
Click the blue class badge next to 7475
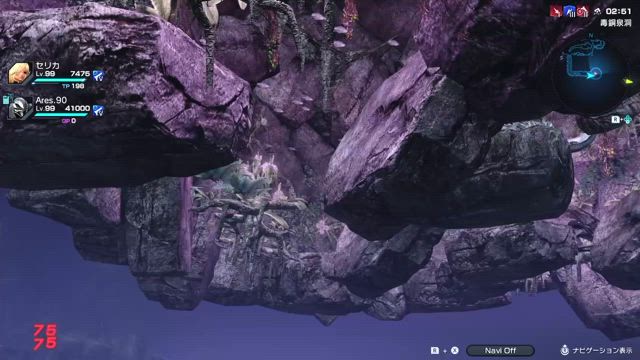(x=98, y=75)
